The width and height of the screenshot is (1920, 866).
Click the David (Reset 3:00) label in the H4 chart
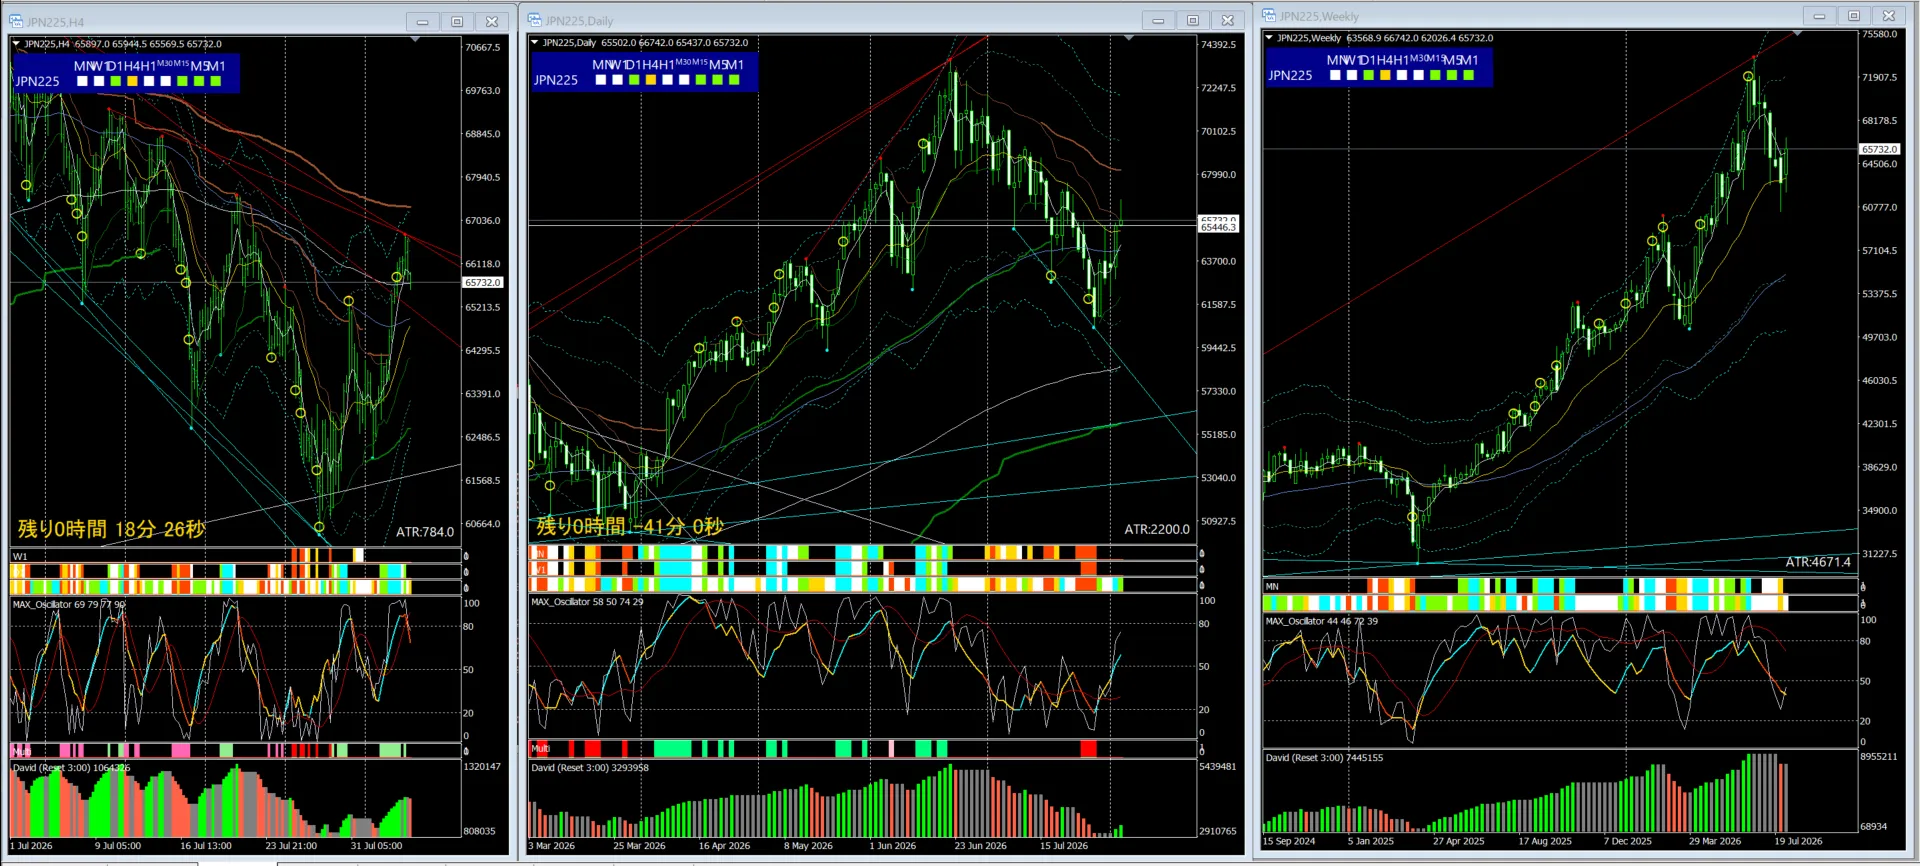click(x=71, y=768)
